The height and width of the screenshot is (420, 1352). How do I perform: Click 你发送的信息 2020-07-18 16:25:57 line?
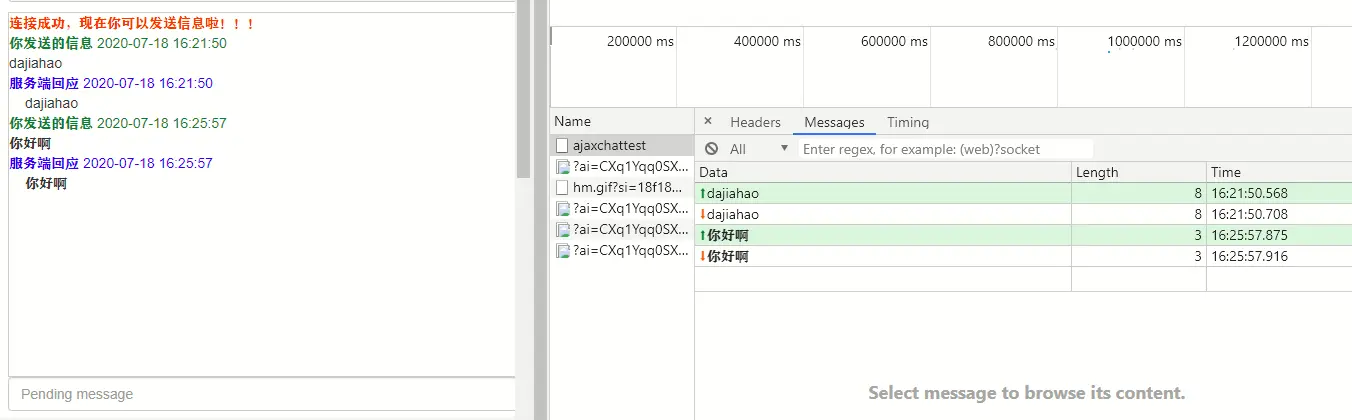pos(118,123)
